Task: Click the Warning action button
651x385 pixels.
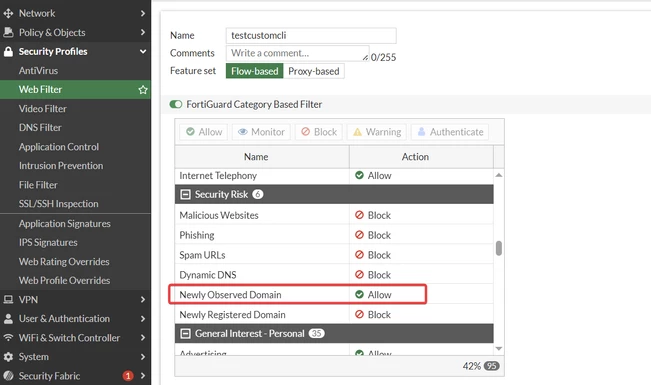Action: point(377,132)
